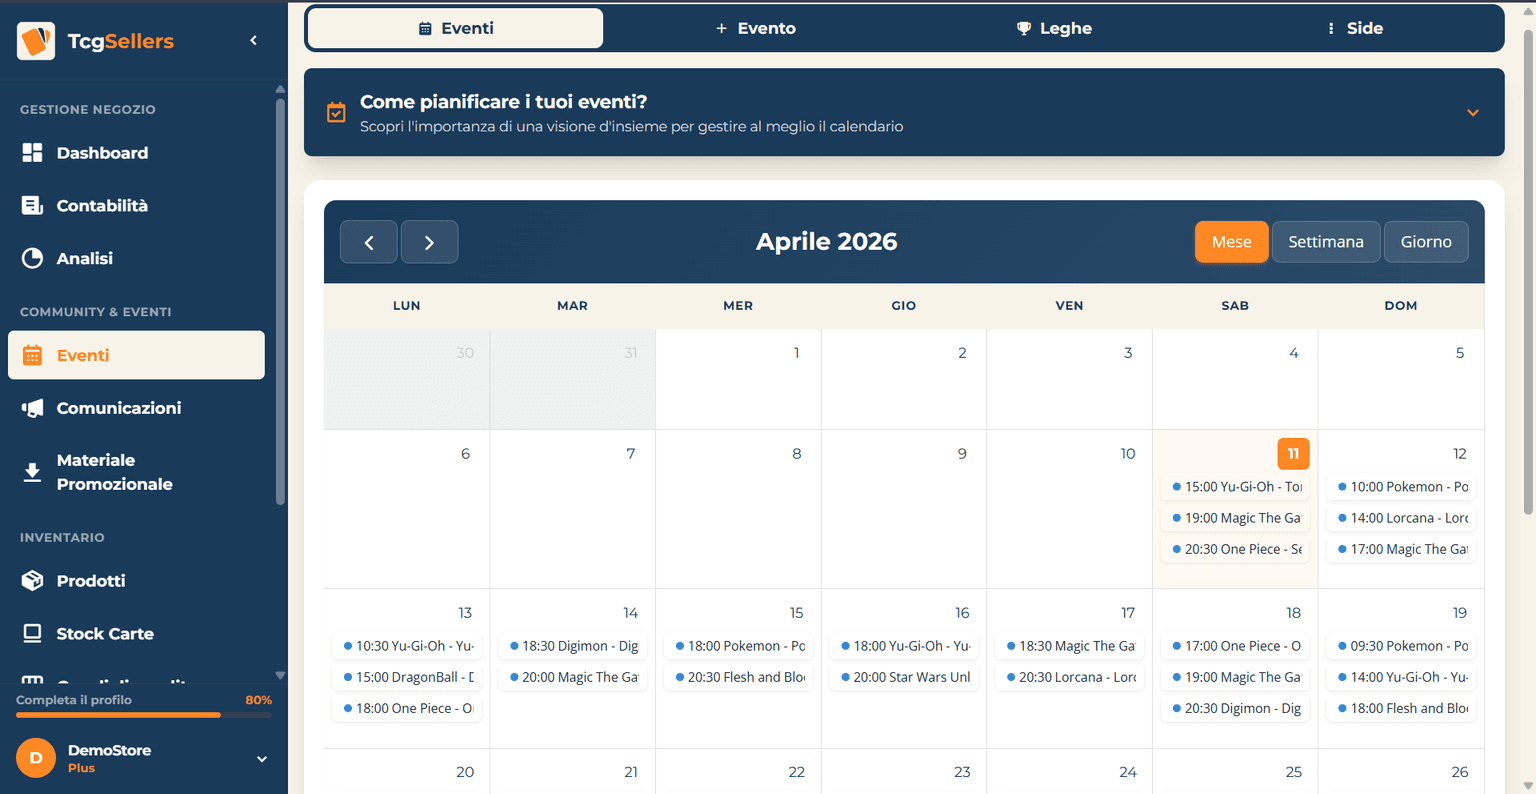This screenshot has width=1536, height=794.
Task: Open Contabilità from sidebar
Action: (136, 205)
